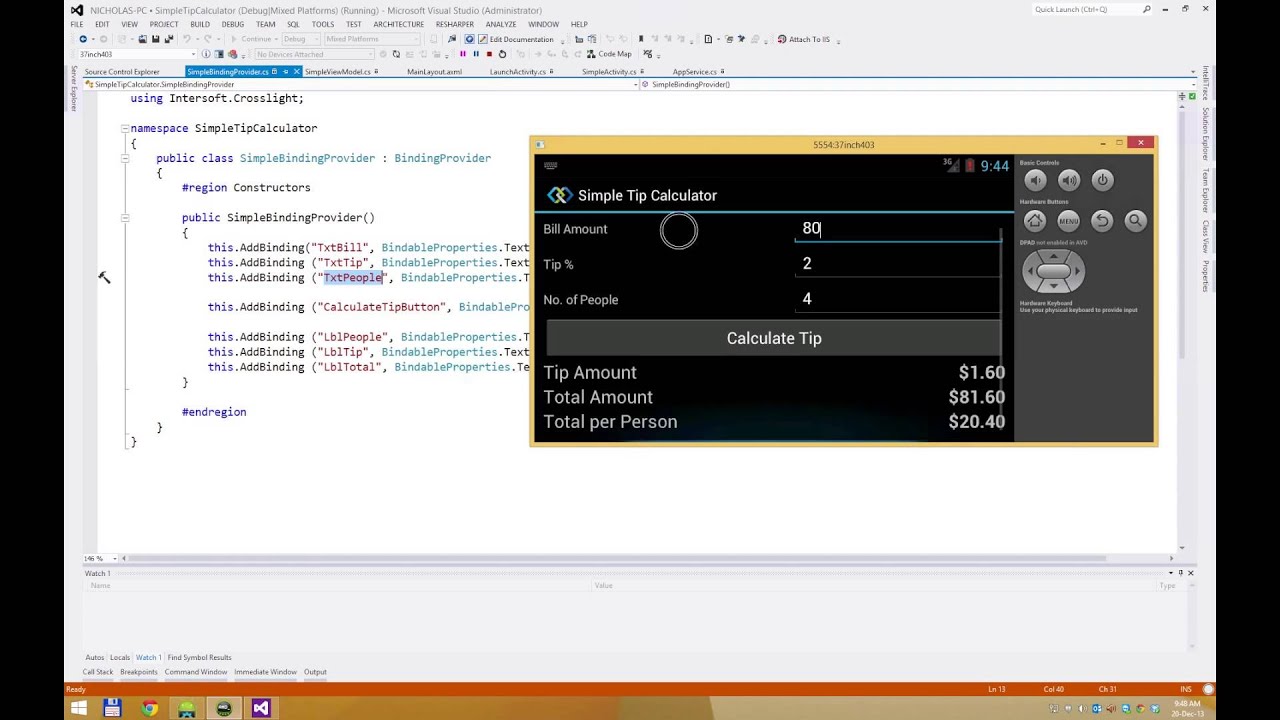Image resolution: width=1280 pixels, height=720 pixels.
Task: Open the ARCHITECTURE menu
Action: click(x=398, y=24)
